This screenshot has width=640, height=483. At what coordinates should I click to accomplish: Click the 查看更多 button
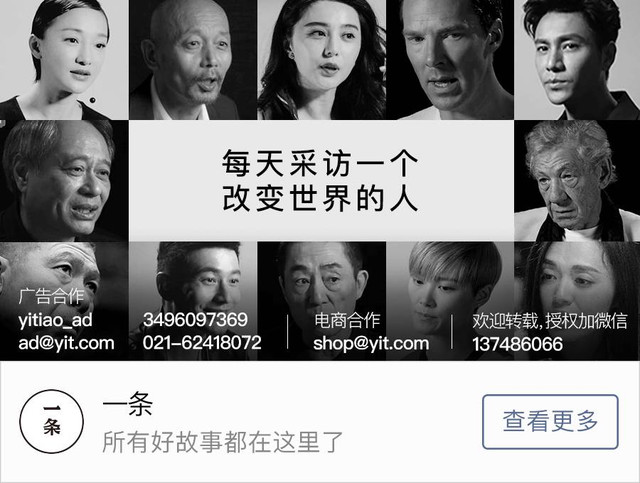coord(550,422)
